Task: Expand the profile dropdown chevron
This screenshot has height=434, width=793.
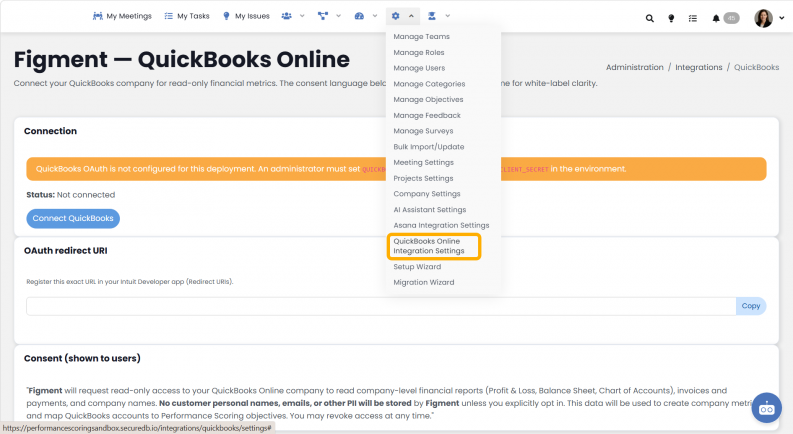Action: tap(781, 18)
